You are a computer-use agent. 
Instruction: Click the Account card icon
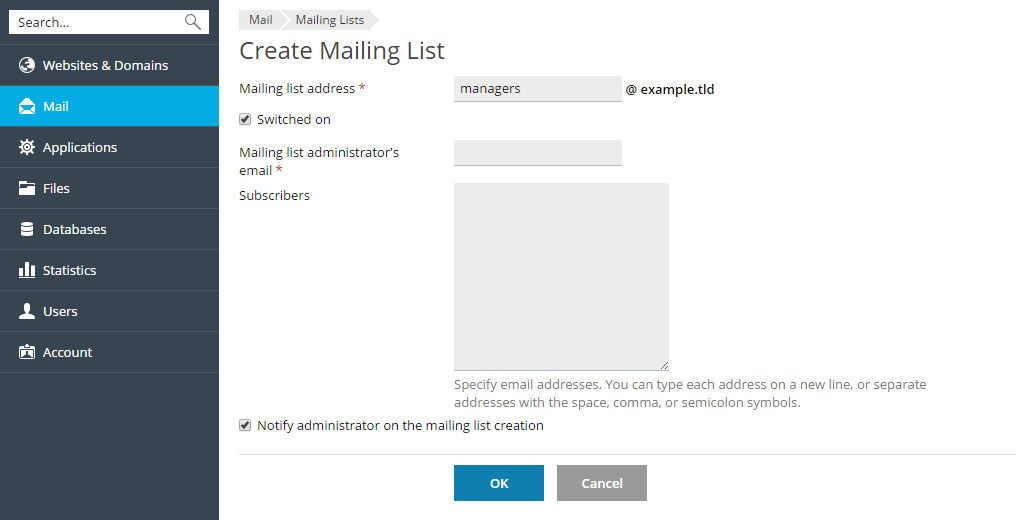tap(27, 352)
